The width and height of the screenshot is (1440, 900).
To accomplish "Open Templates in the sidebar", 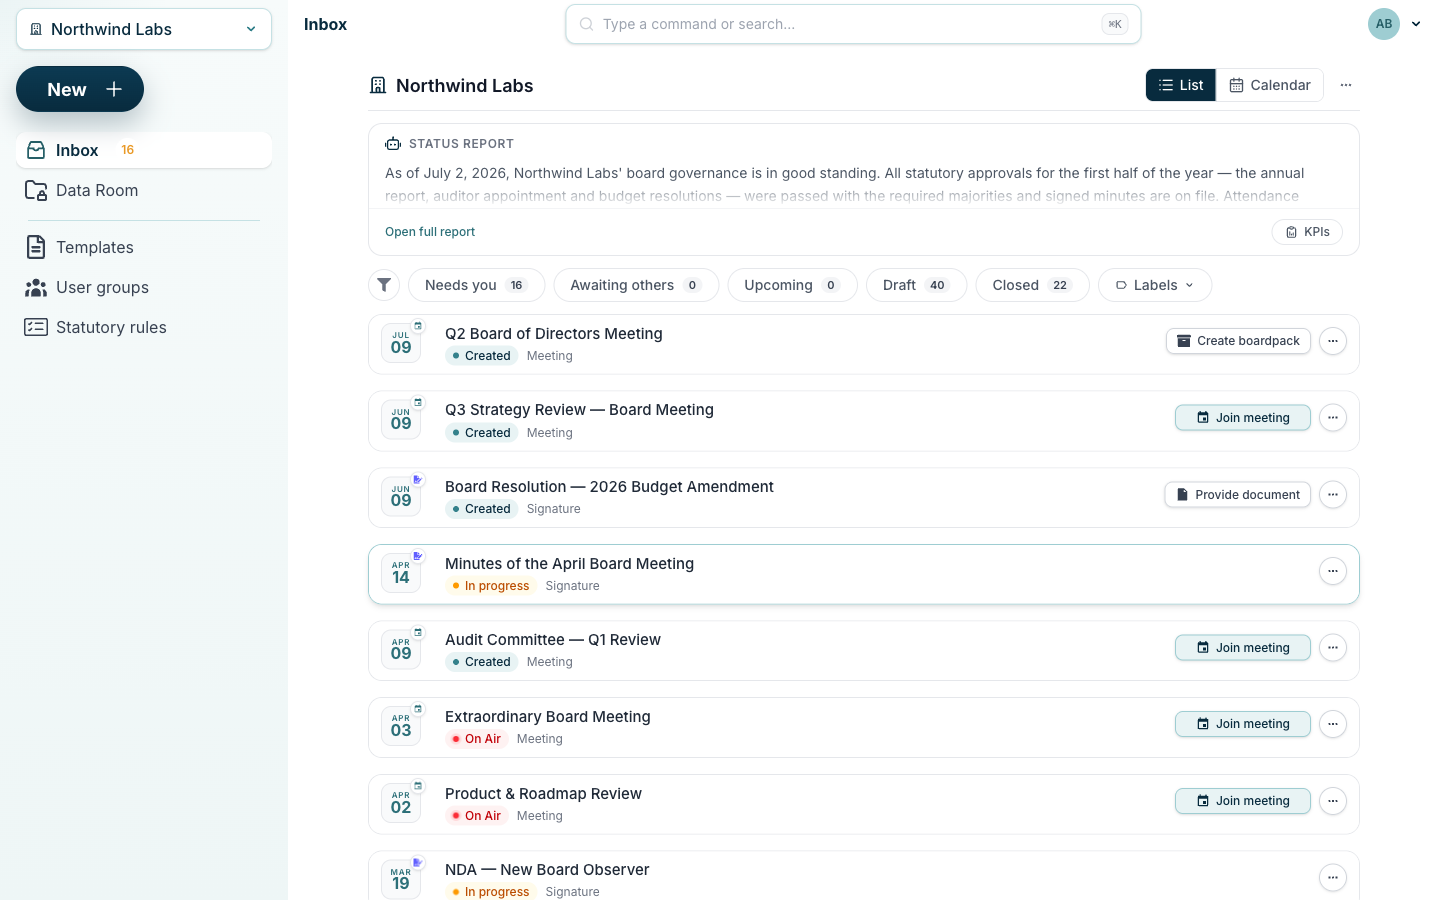I will click(x=144, y=247).
